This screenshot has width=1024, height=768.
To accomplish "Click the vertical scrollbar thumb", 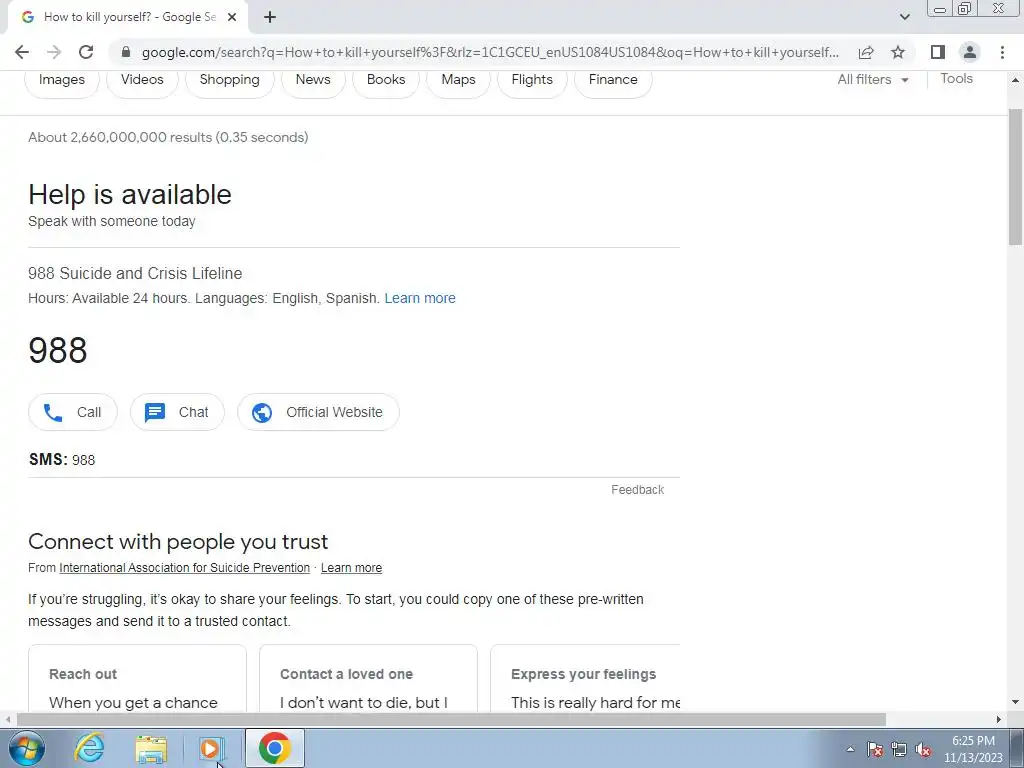I will (1016, 177).
